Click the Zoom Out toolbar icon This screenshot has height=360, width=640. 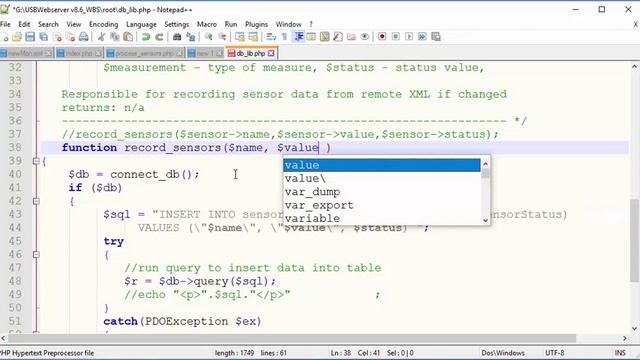[222, 37]
